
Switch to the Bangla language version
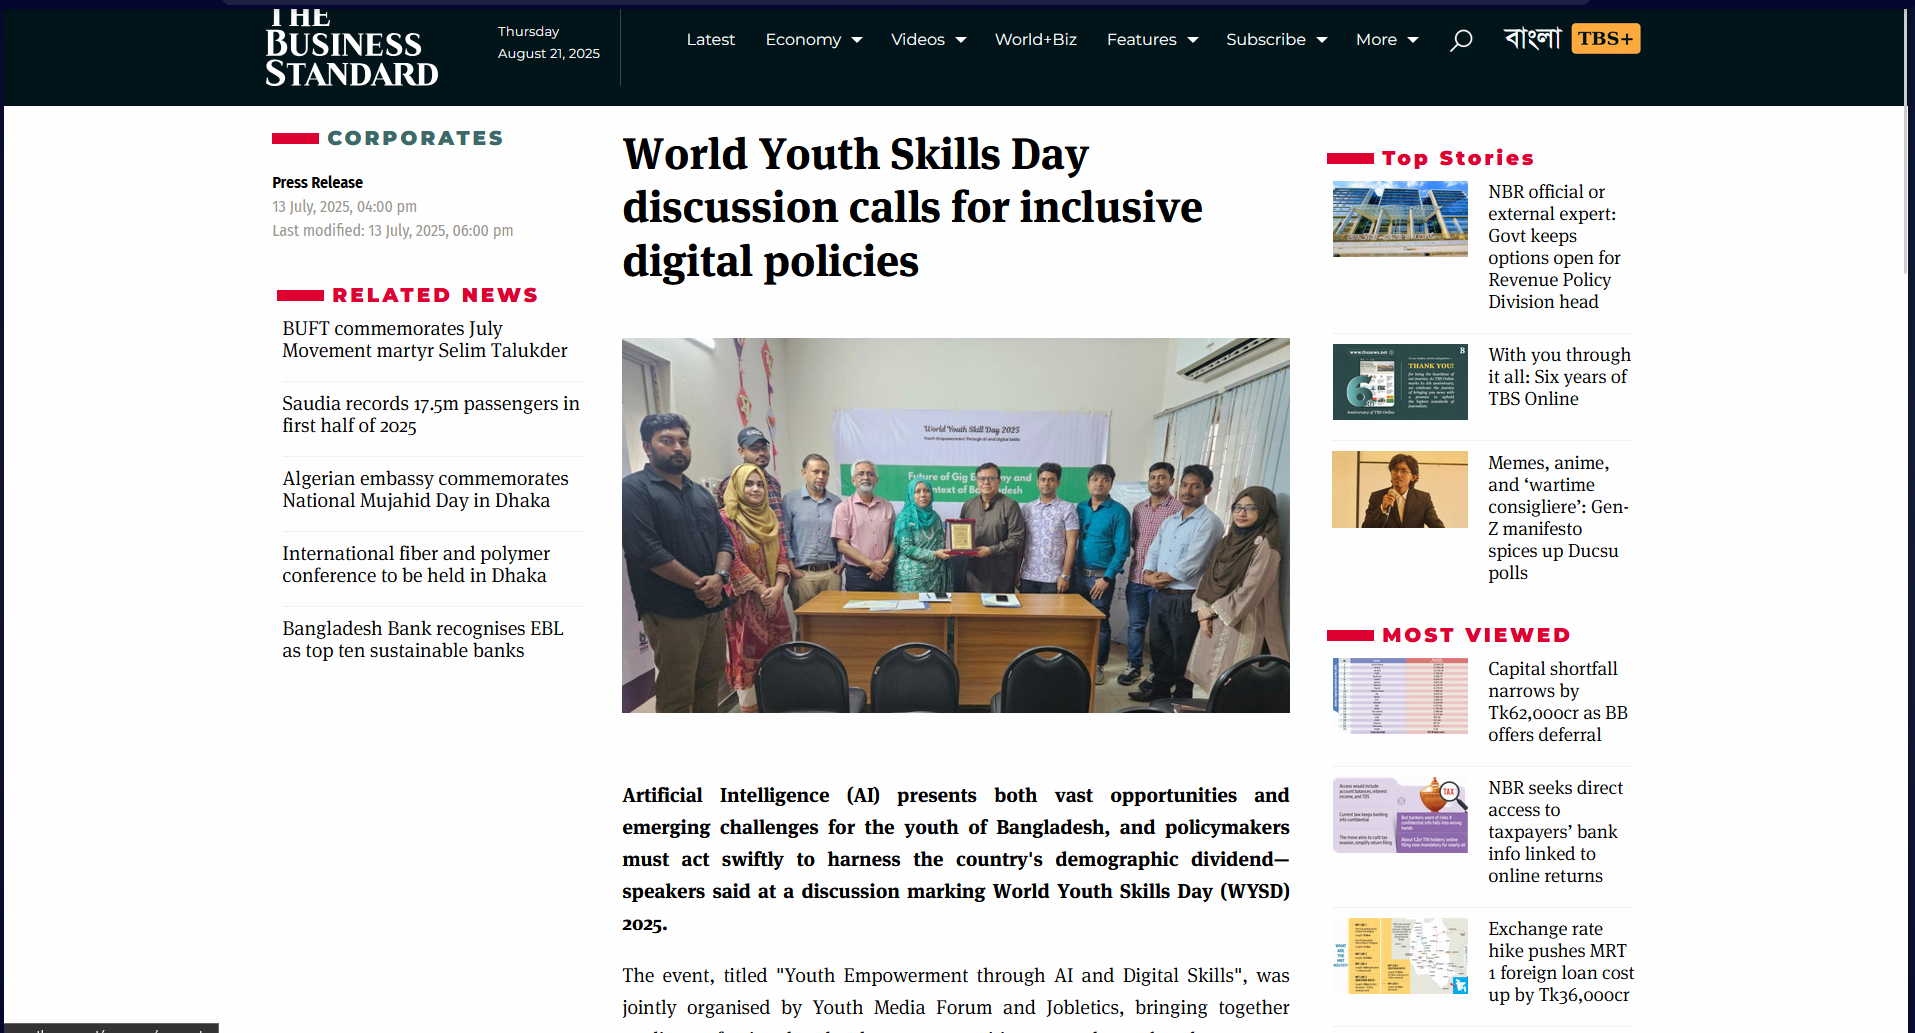pos(1531,39)
